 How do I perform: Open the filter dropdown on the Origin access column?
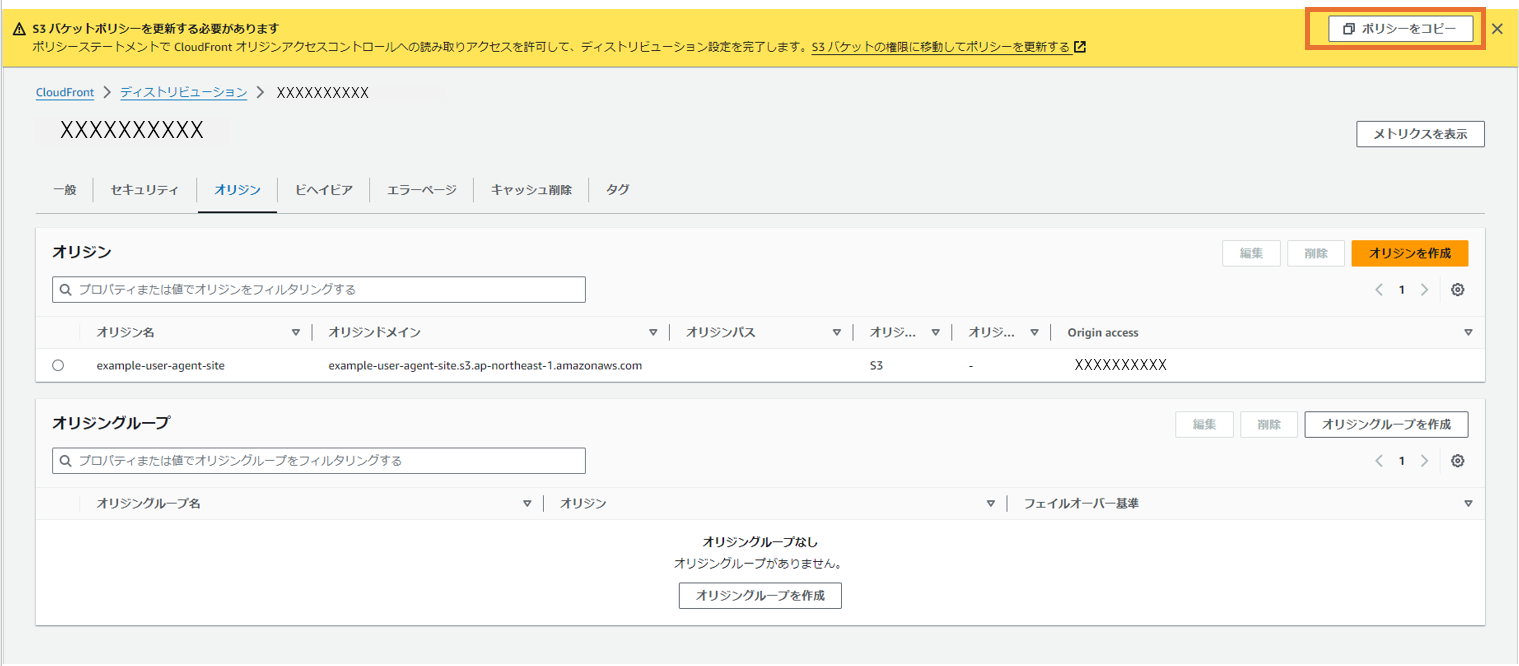click(1467, 331)
